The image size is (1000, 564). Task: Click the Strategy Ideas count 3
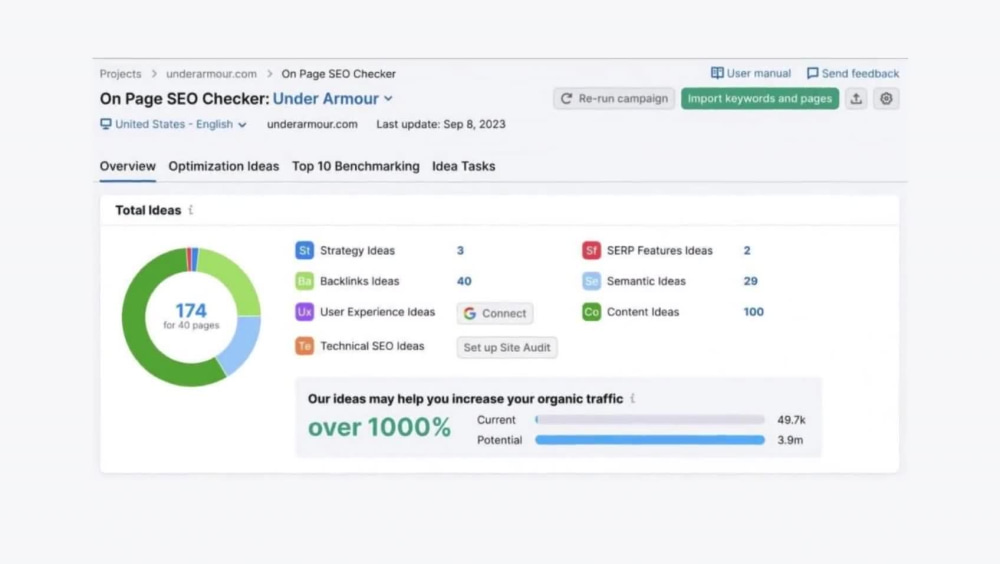click(460, 250)
